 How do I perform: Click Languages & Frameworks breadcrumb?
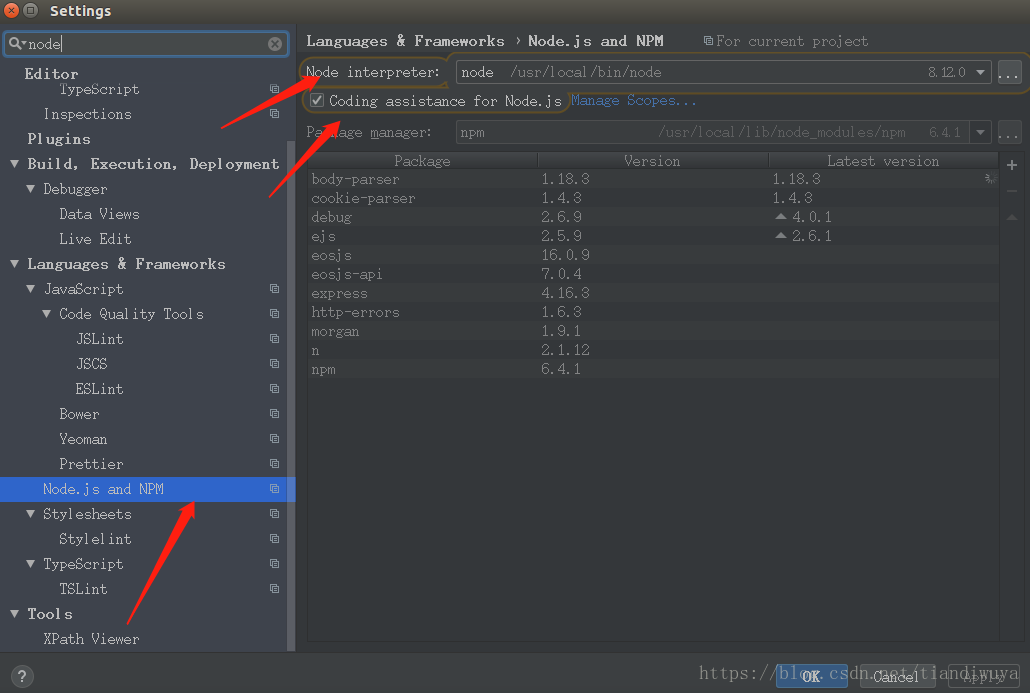[405, 41]
